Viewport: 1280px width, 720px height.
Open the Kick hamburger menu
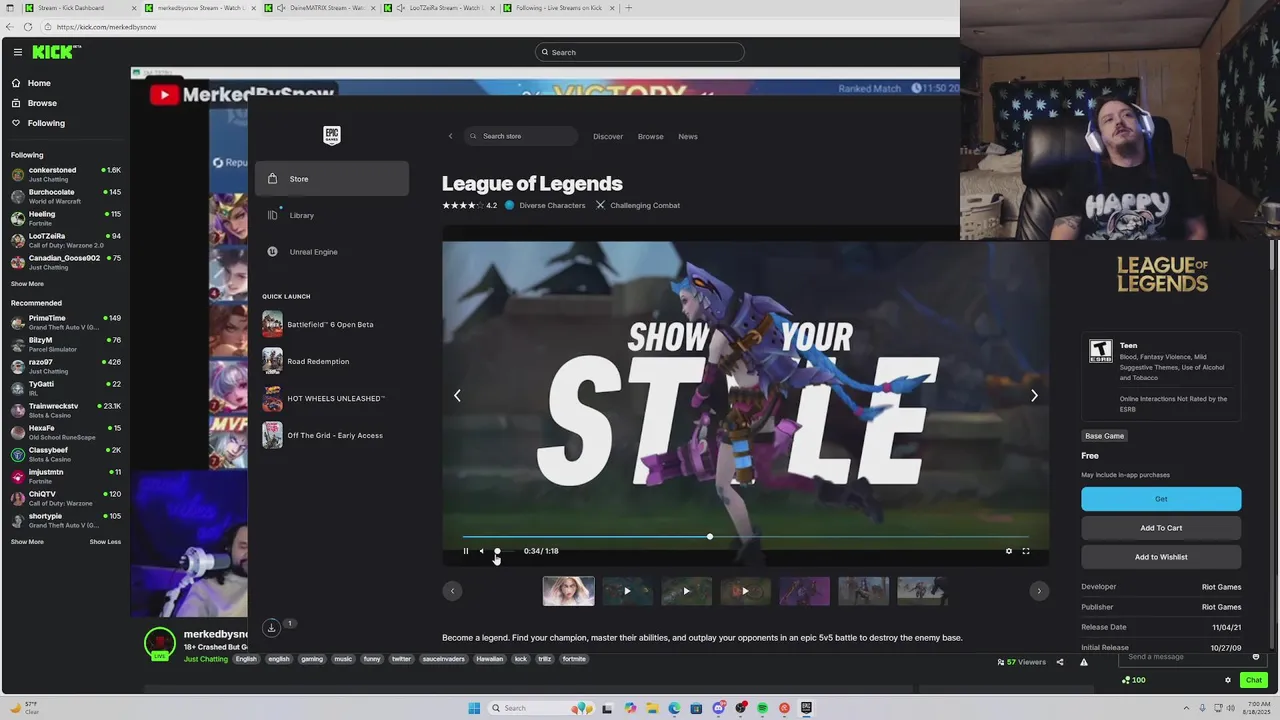tap(18, 52)
